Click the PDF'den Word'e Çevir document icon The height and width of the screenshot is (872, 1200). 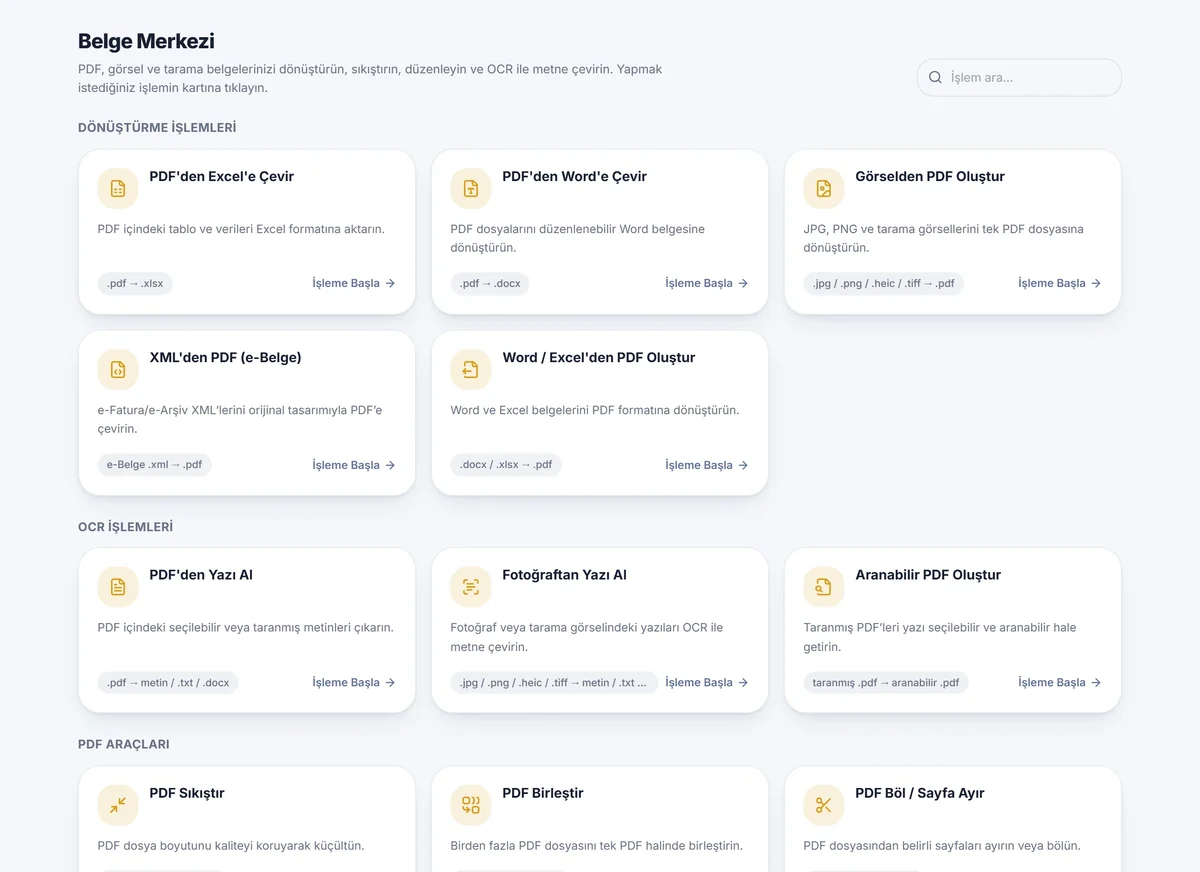(471, 188)
